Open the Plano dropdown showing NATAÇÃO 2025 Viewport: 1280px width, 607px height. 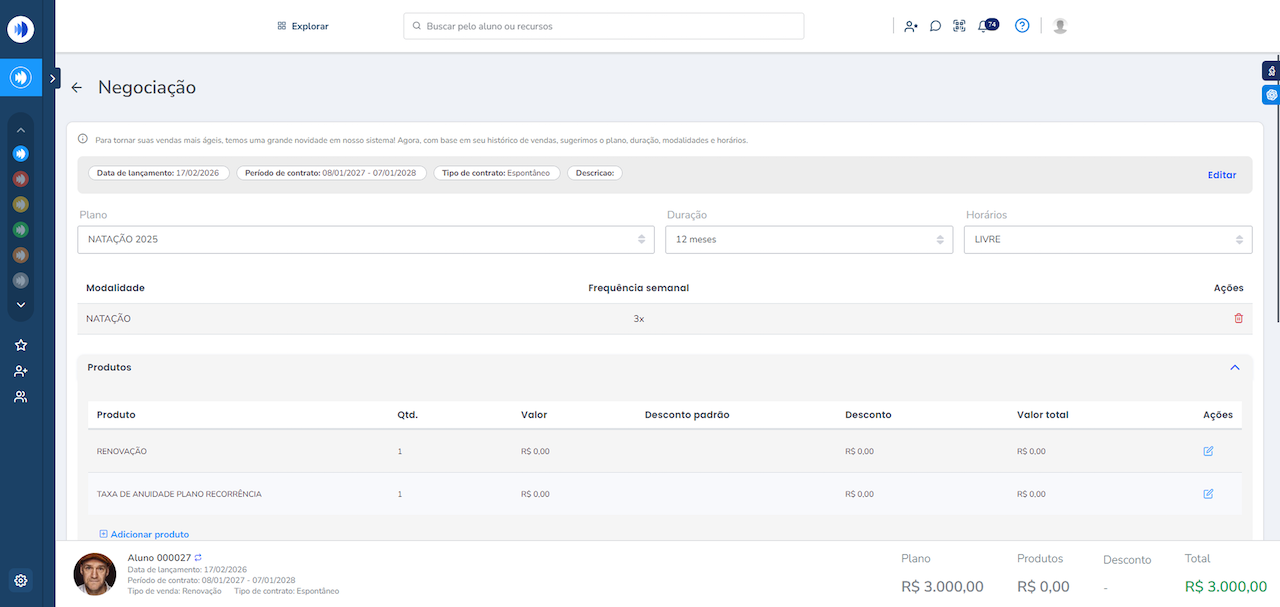366,240
